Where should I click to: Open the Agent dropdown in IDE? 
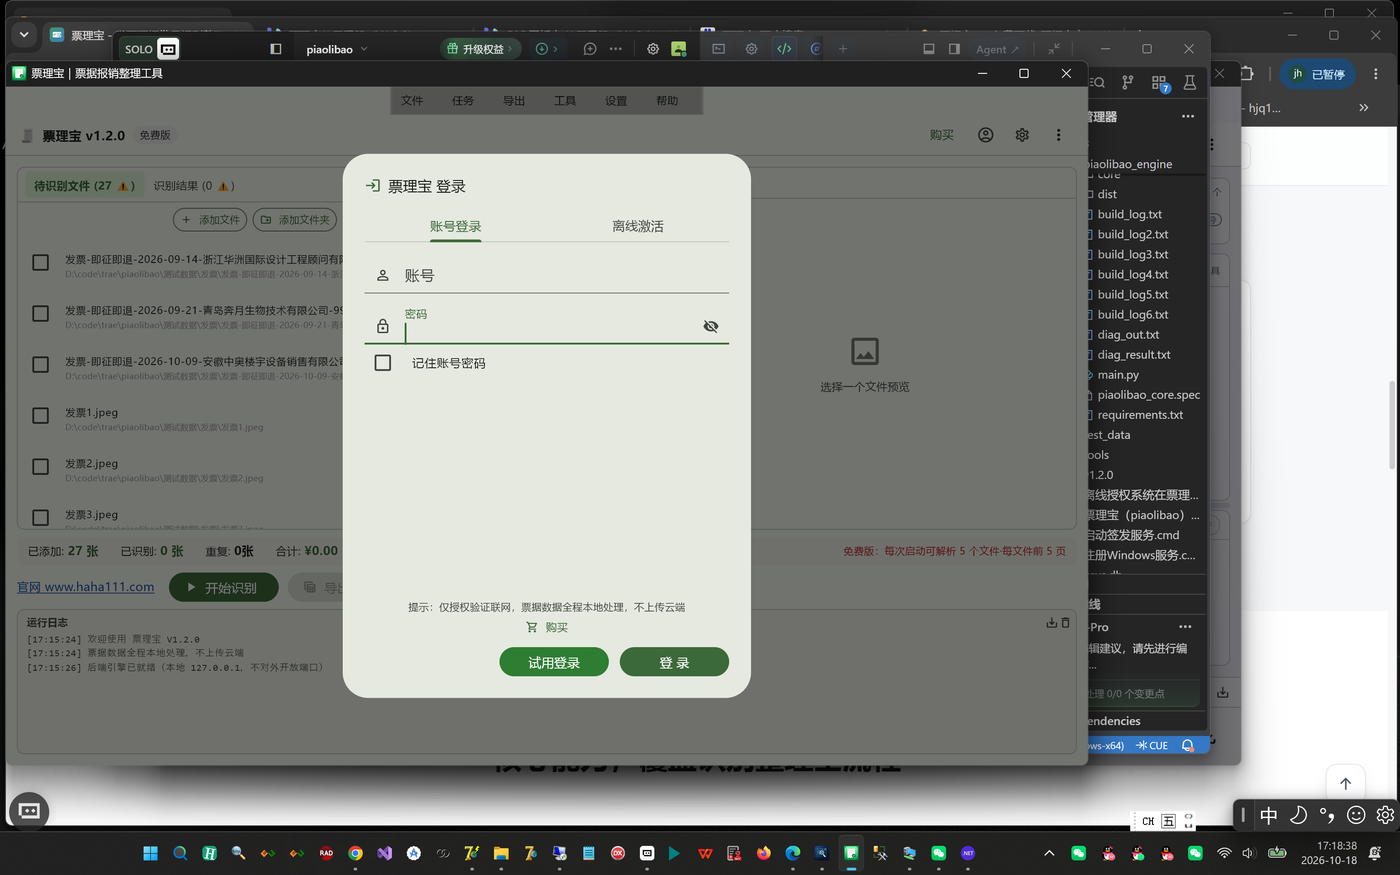[997, 49]
